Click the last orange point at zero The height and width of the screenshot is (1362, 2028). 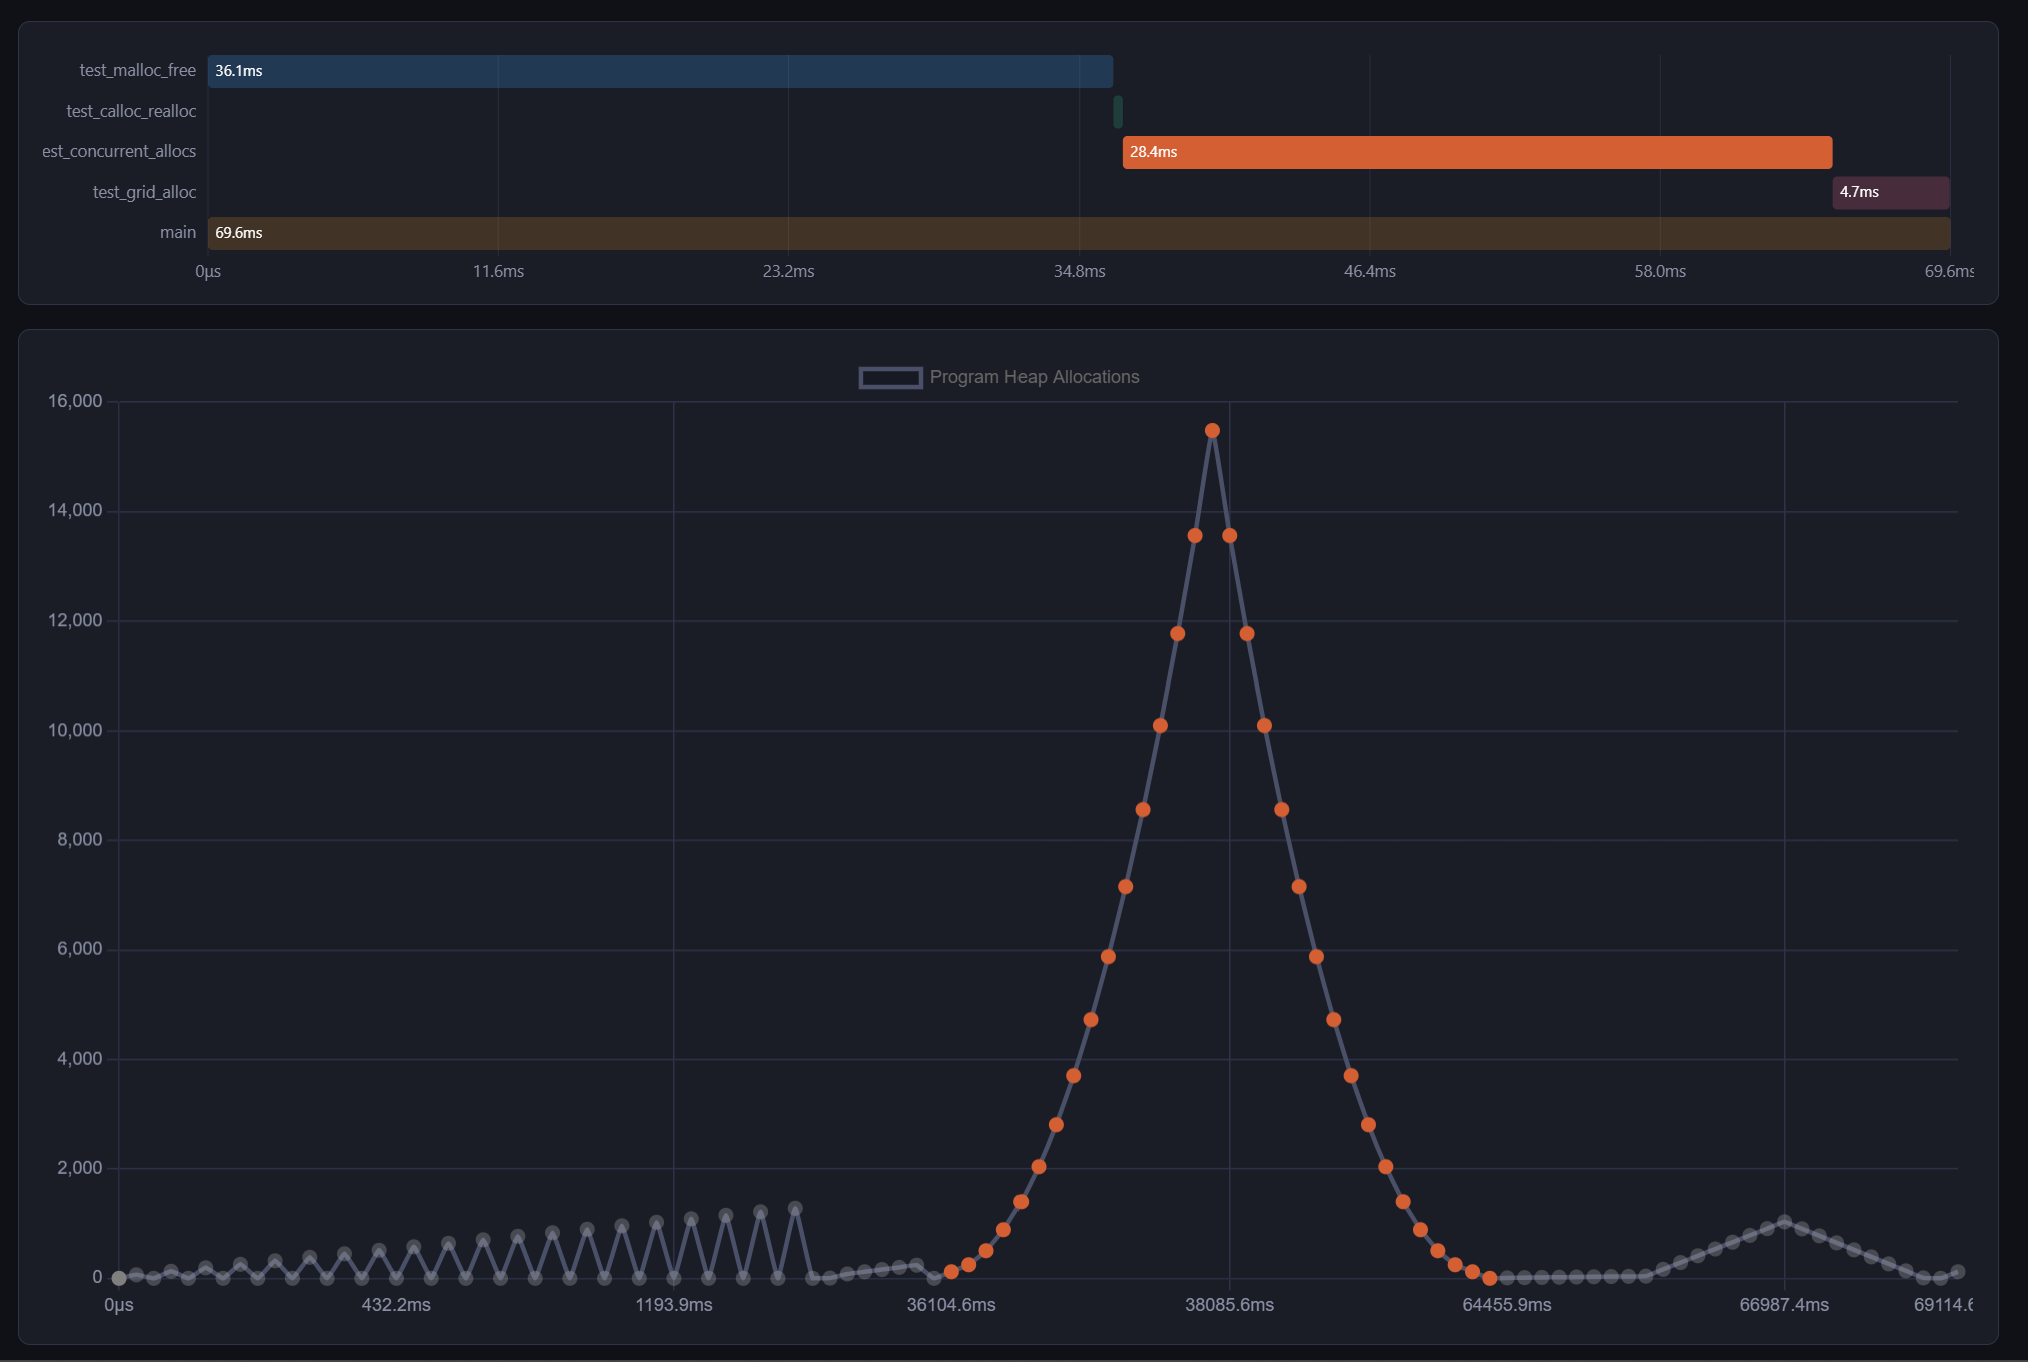[x=1489, y=1278]
